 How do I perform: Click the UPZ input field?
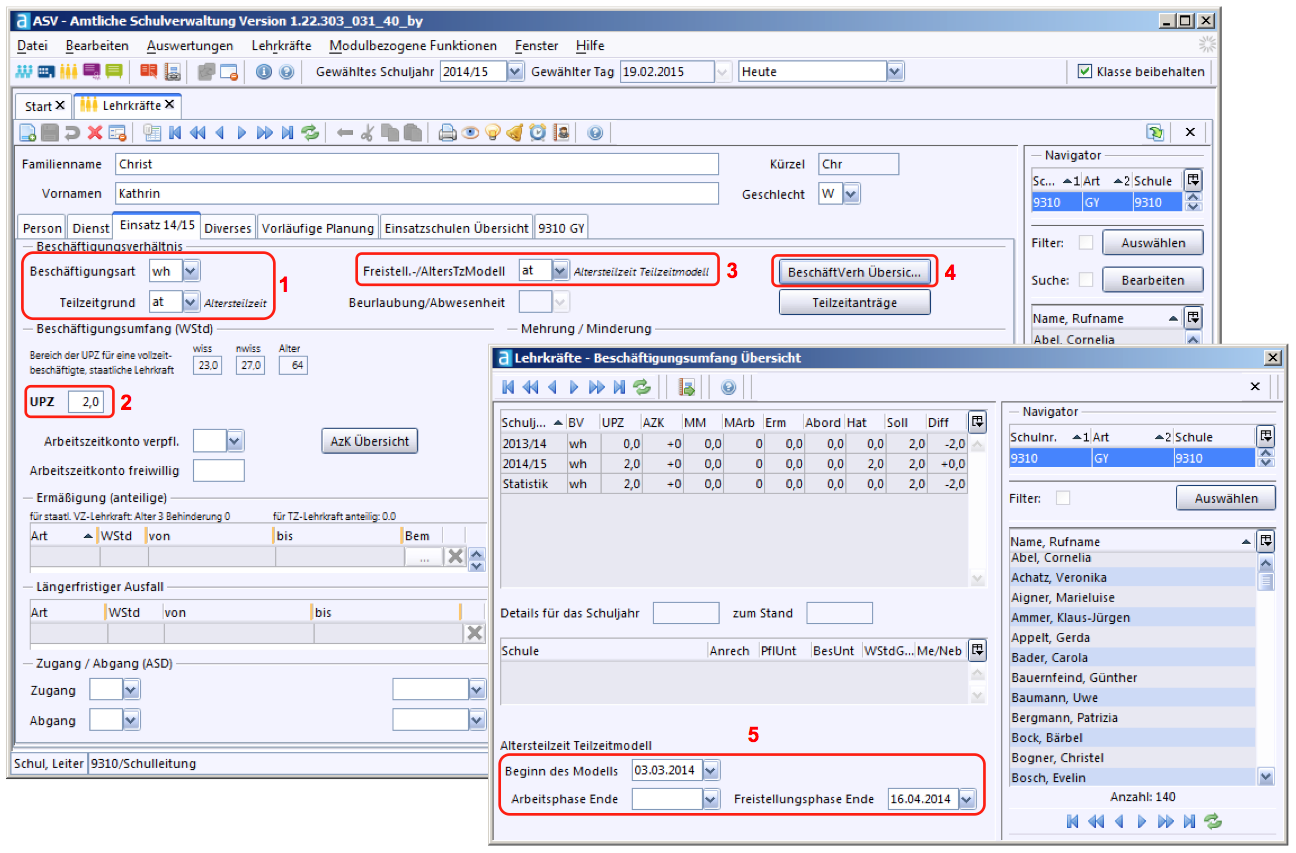(x=85, y=402)
